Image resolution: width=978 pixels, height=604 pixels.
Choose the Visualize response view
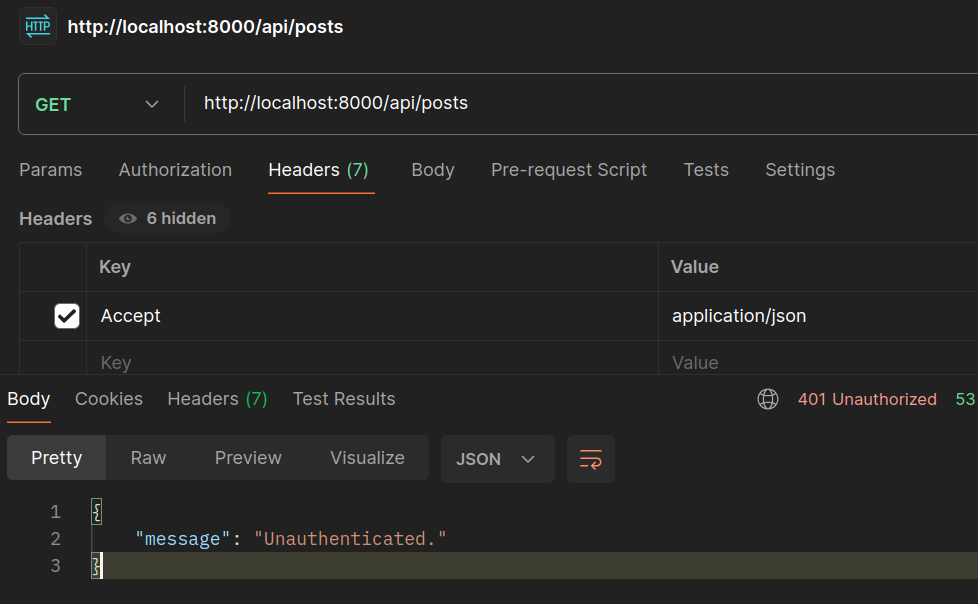click(367, 458)
